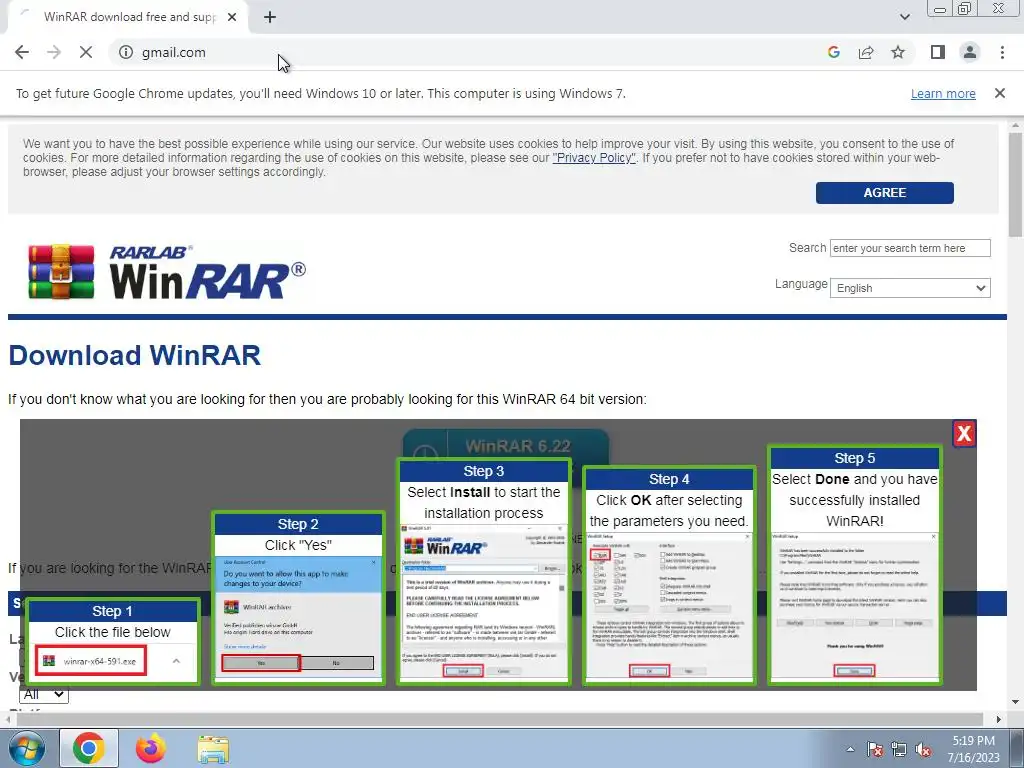Click the Google icon in address bar

[x=833, y=52]
